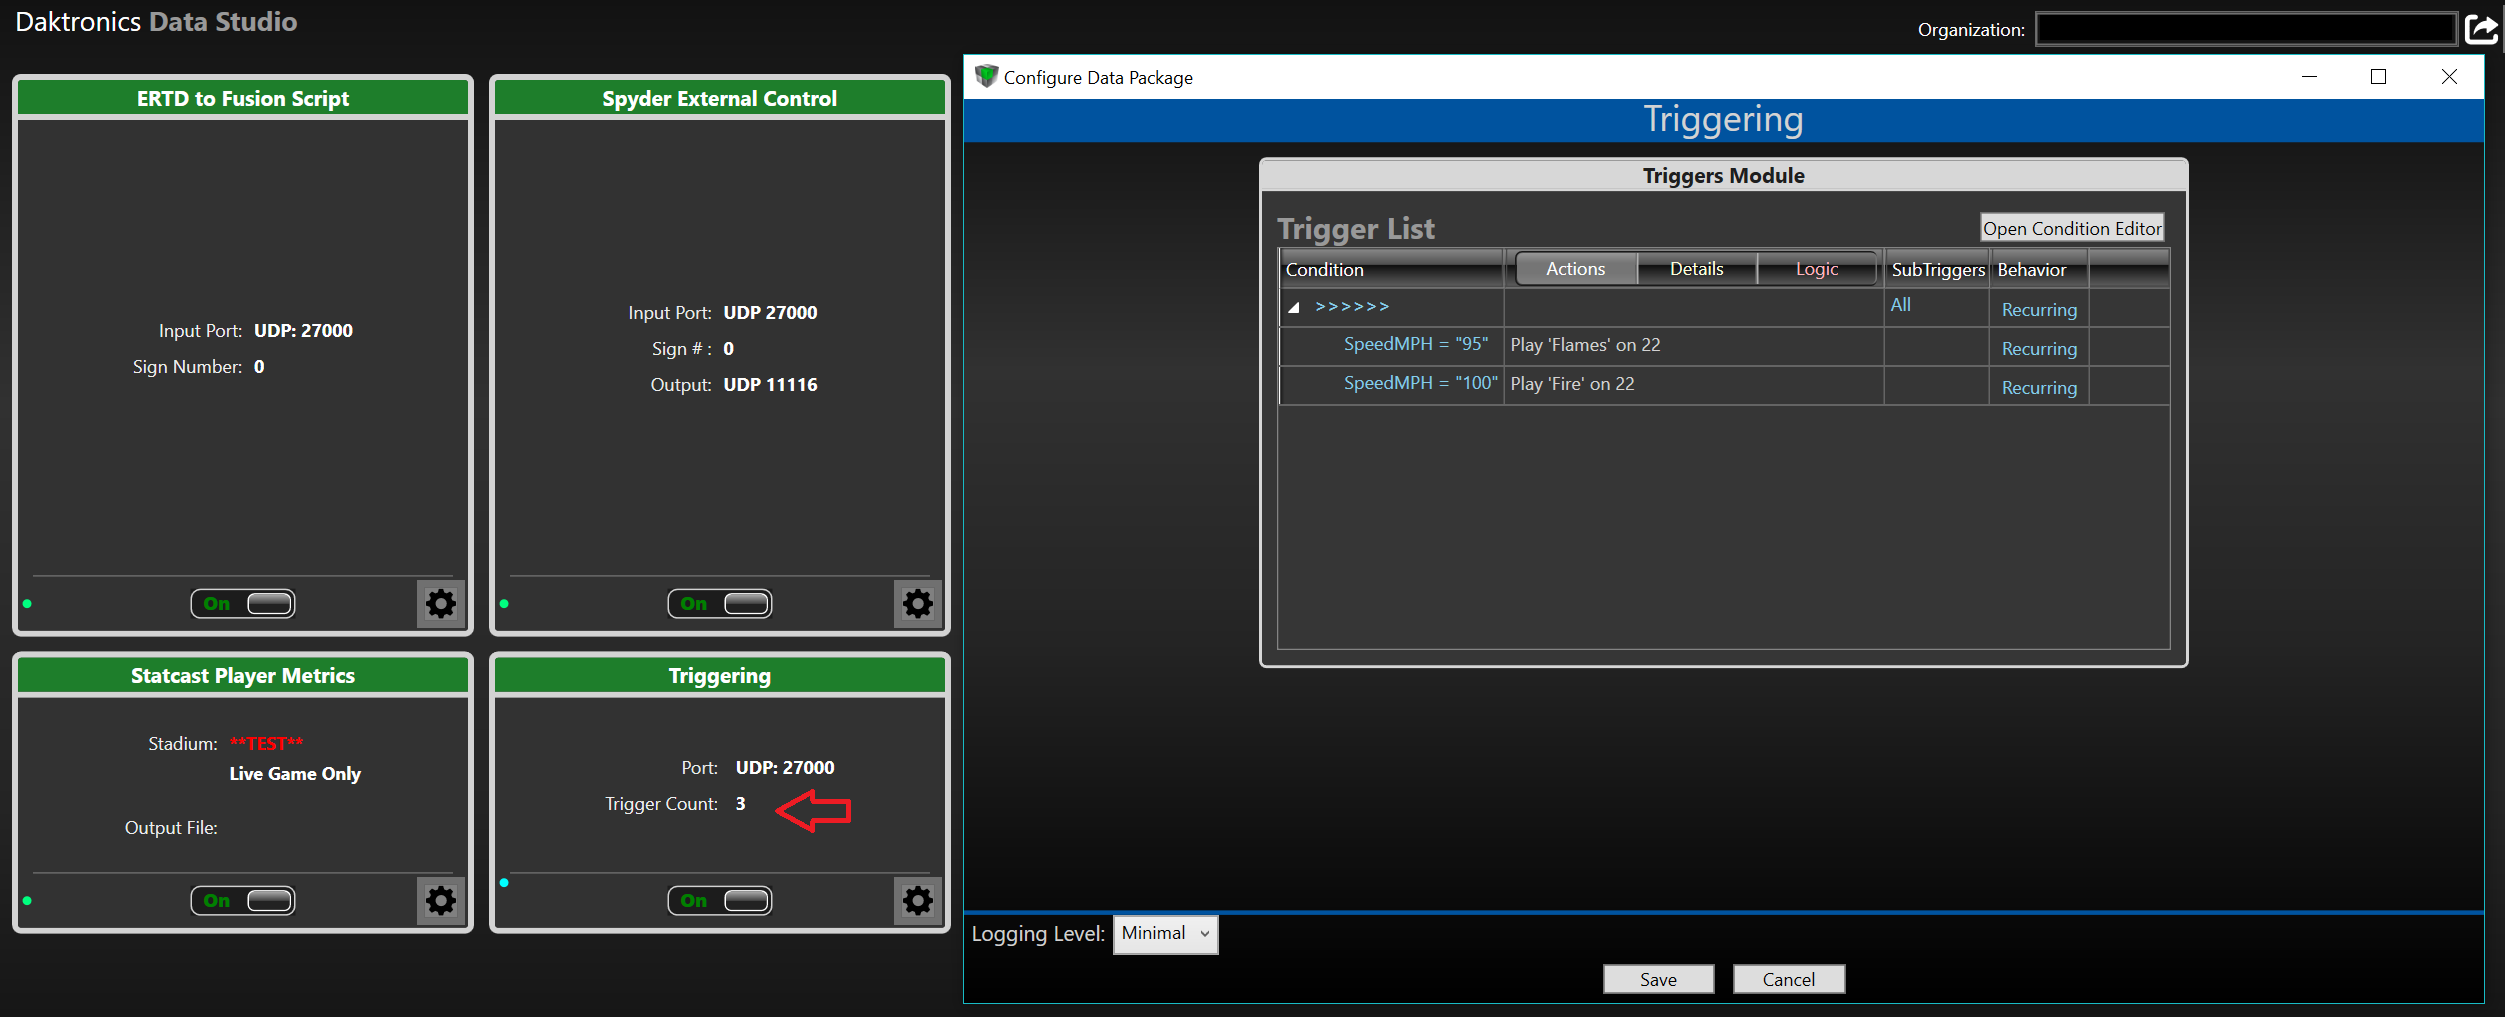The image size is (2505, 1017).
Task: Save the data package configuration
Action: coord(1658,979)
